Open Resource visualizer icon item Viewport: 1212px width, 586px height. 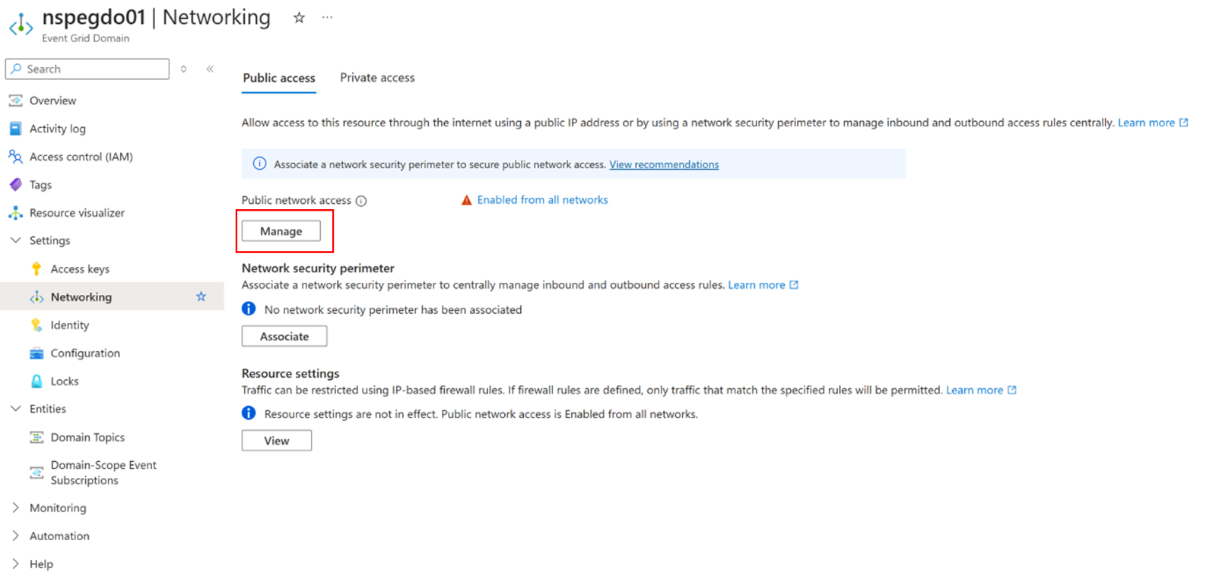coord(15,213)
